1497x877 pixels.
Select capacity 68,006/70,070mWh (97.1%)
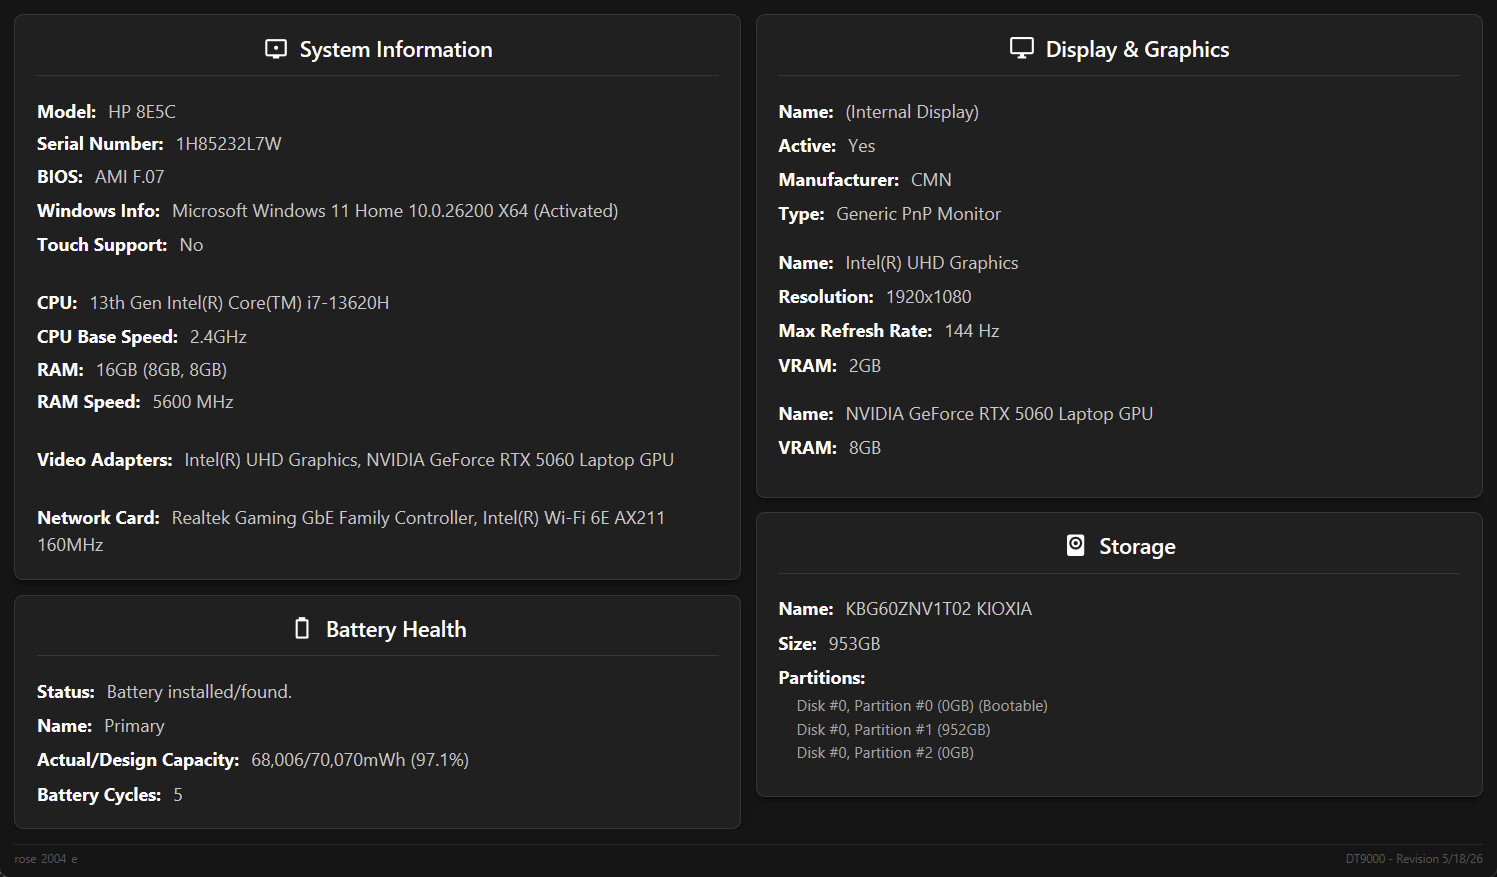(360, 760)
